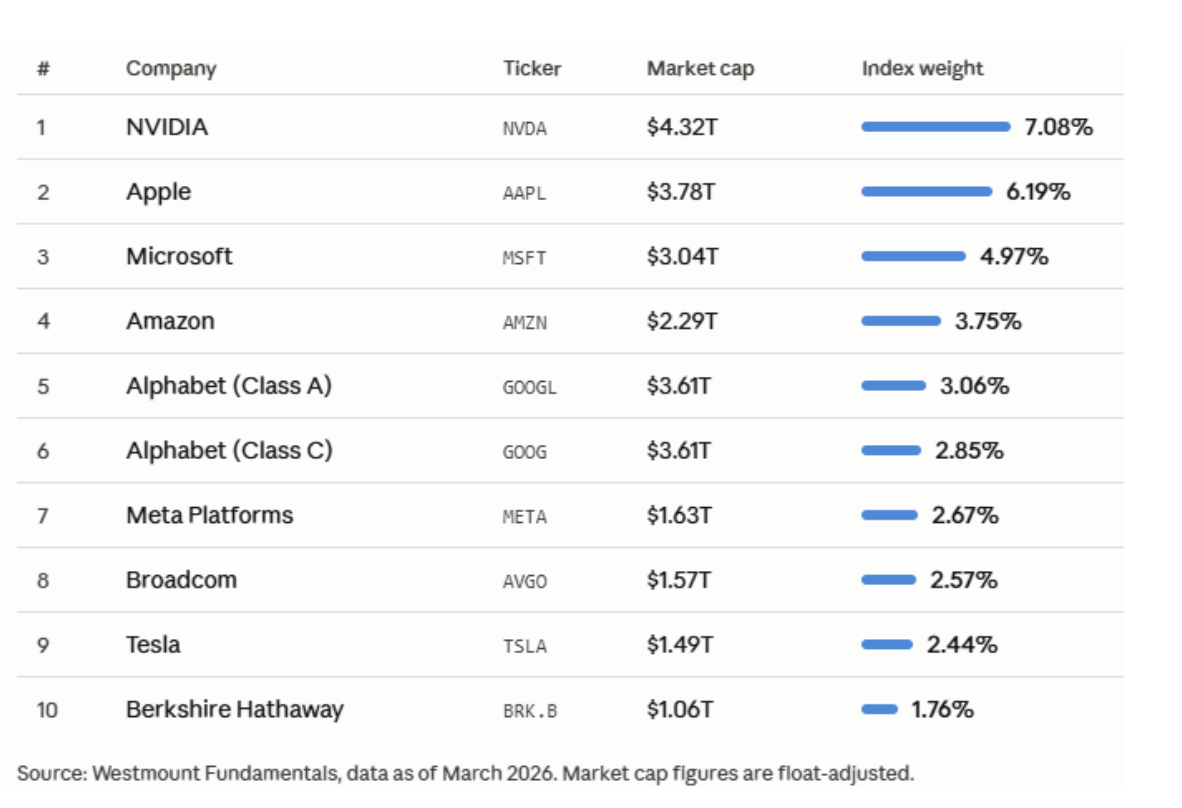Click the GOOGL ticker symbol
Viewport: 1182px width, 808px height.
(x=529, y=387)
